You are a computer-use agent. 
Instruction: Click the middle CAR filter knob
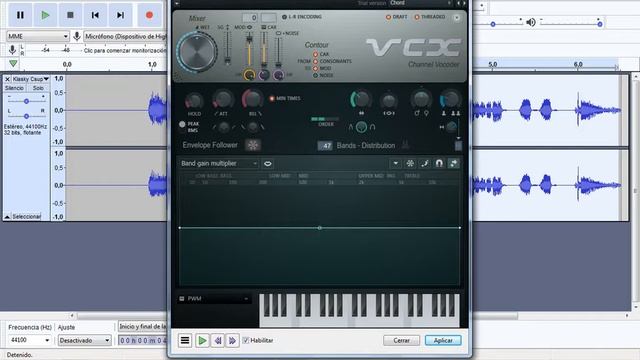(264, 75)
